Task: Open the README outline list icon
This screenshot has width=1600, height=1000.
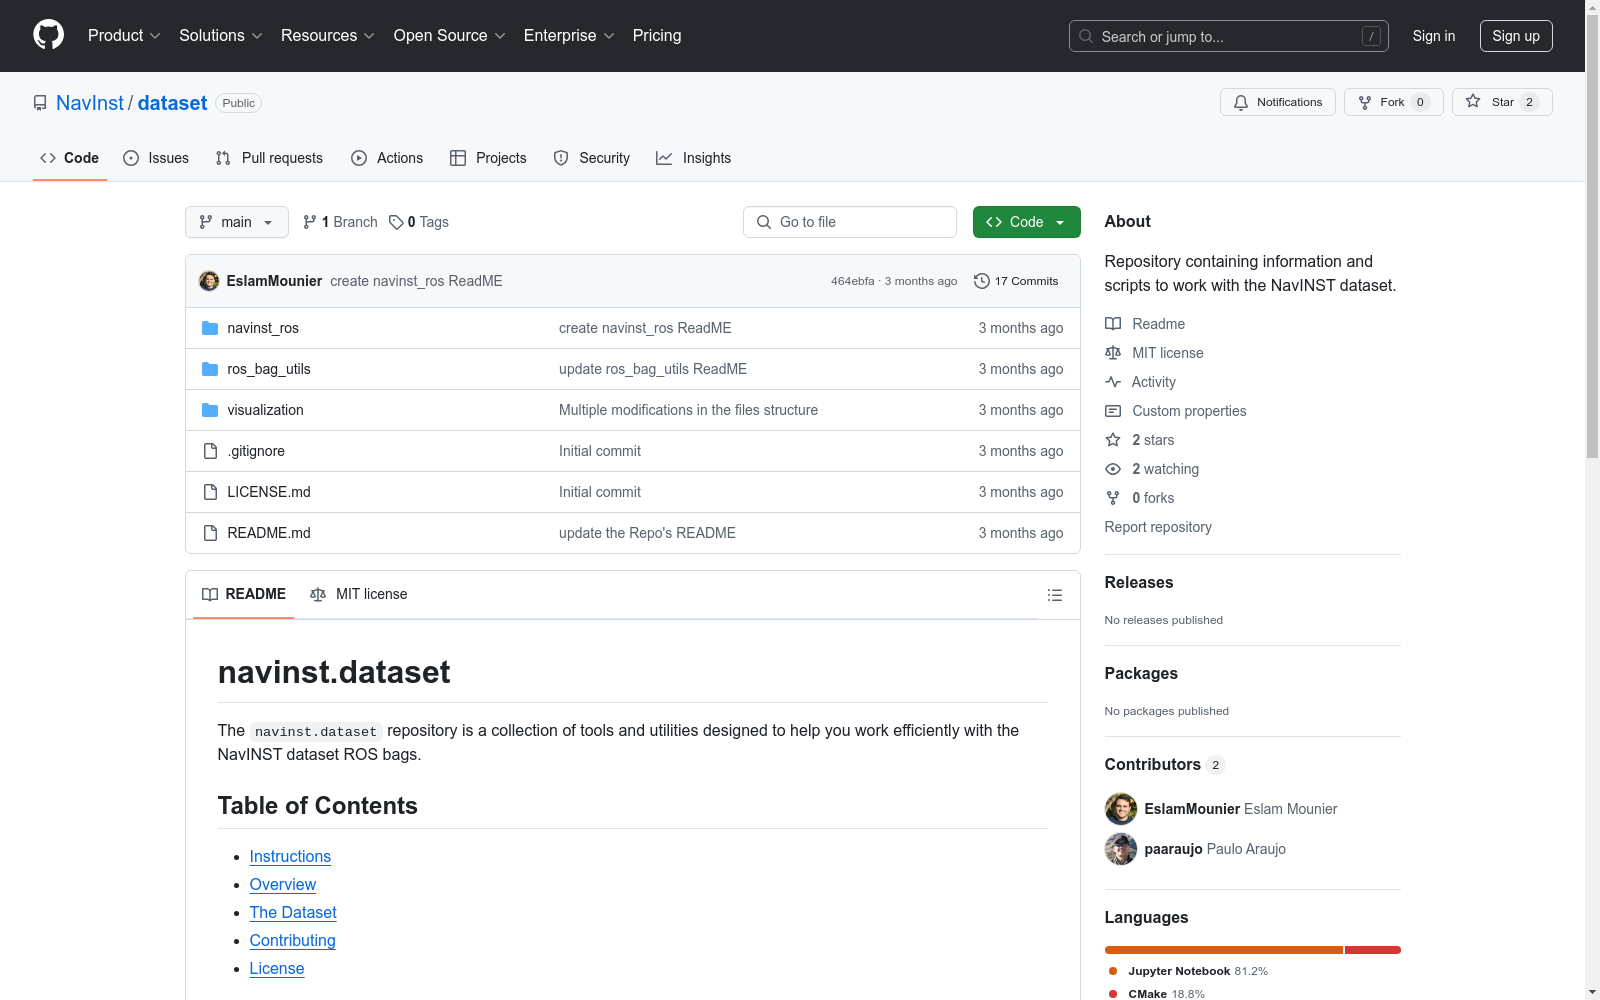Action: point(1054,595)
